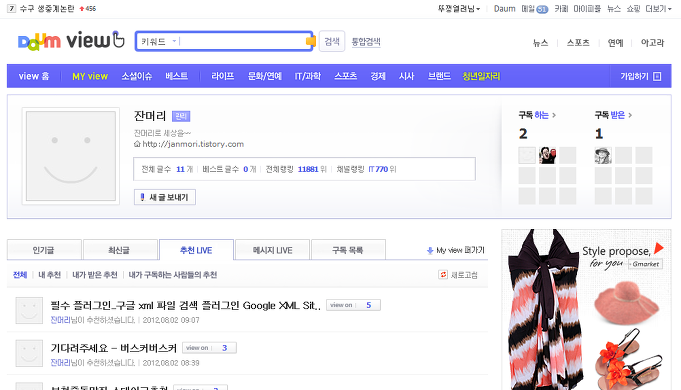Select 내가 받은 추천 filter
The width and height of the screenshot is (681, 390).
pyautogui.click(x=95, y=274)
